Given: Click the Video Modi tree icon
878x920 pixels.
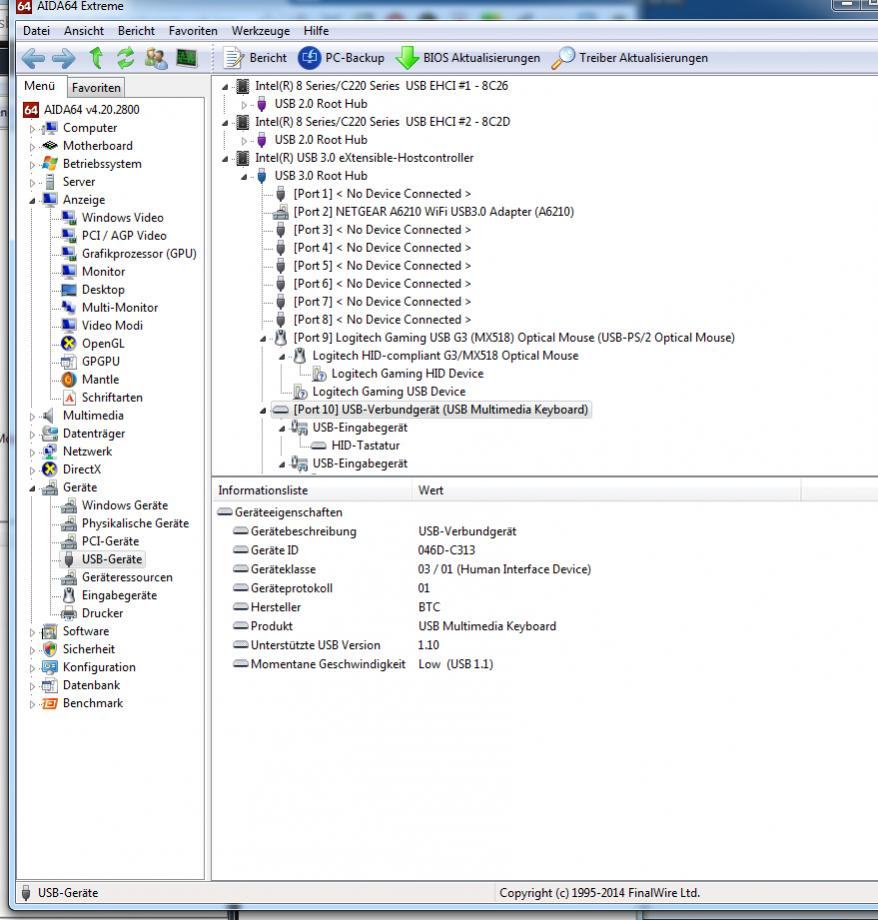Looking at the screenshot, I should 69,326.
